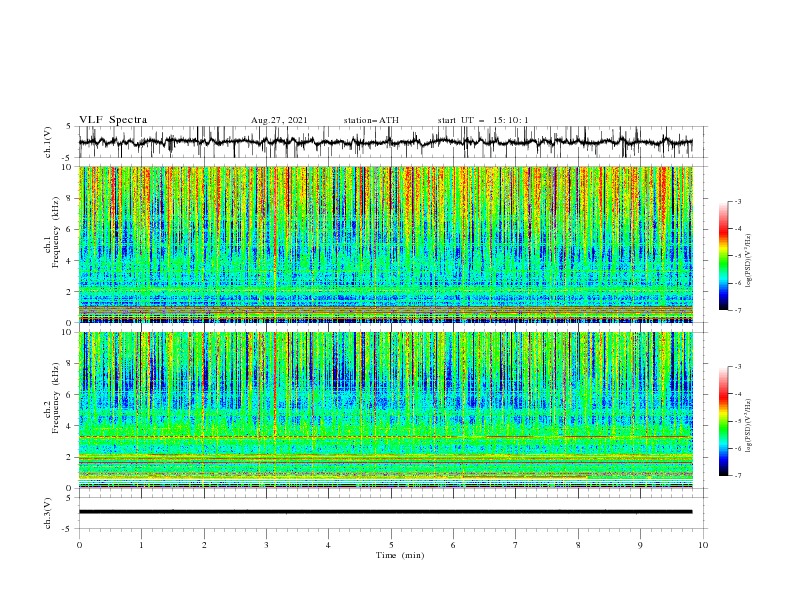Viewport: 792px width, 612px height.
Task: Click the ch.1 PSD color bar
Action: pos(723,256)
